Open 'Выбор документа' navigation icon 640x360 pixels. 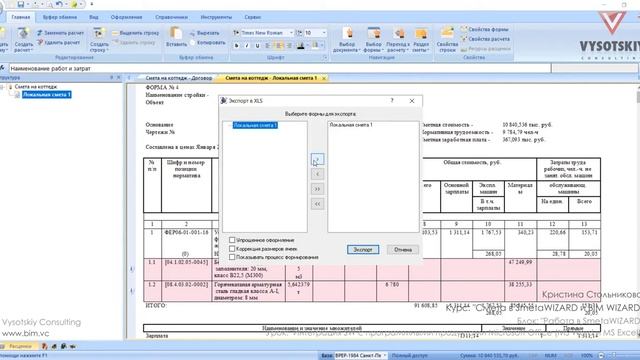pos(347,40)
